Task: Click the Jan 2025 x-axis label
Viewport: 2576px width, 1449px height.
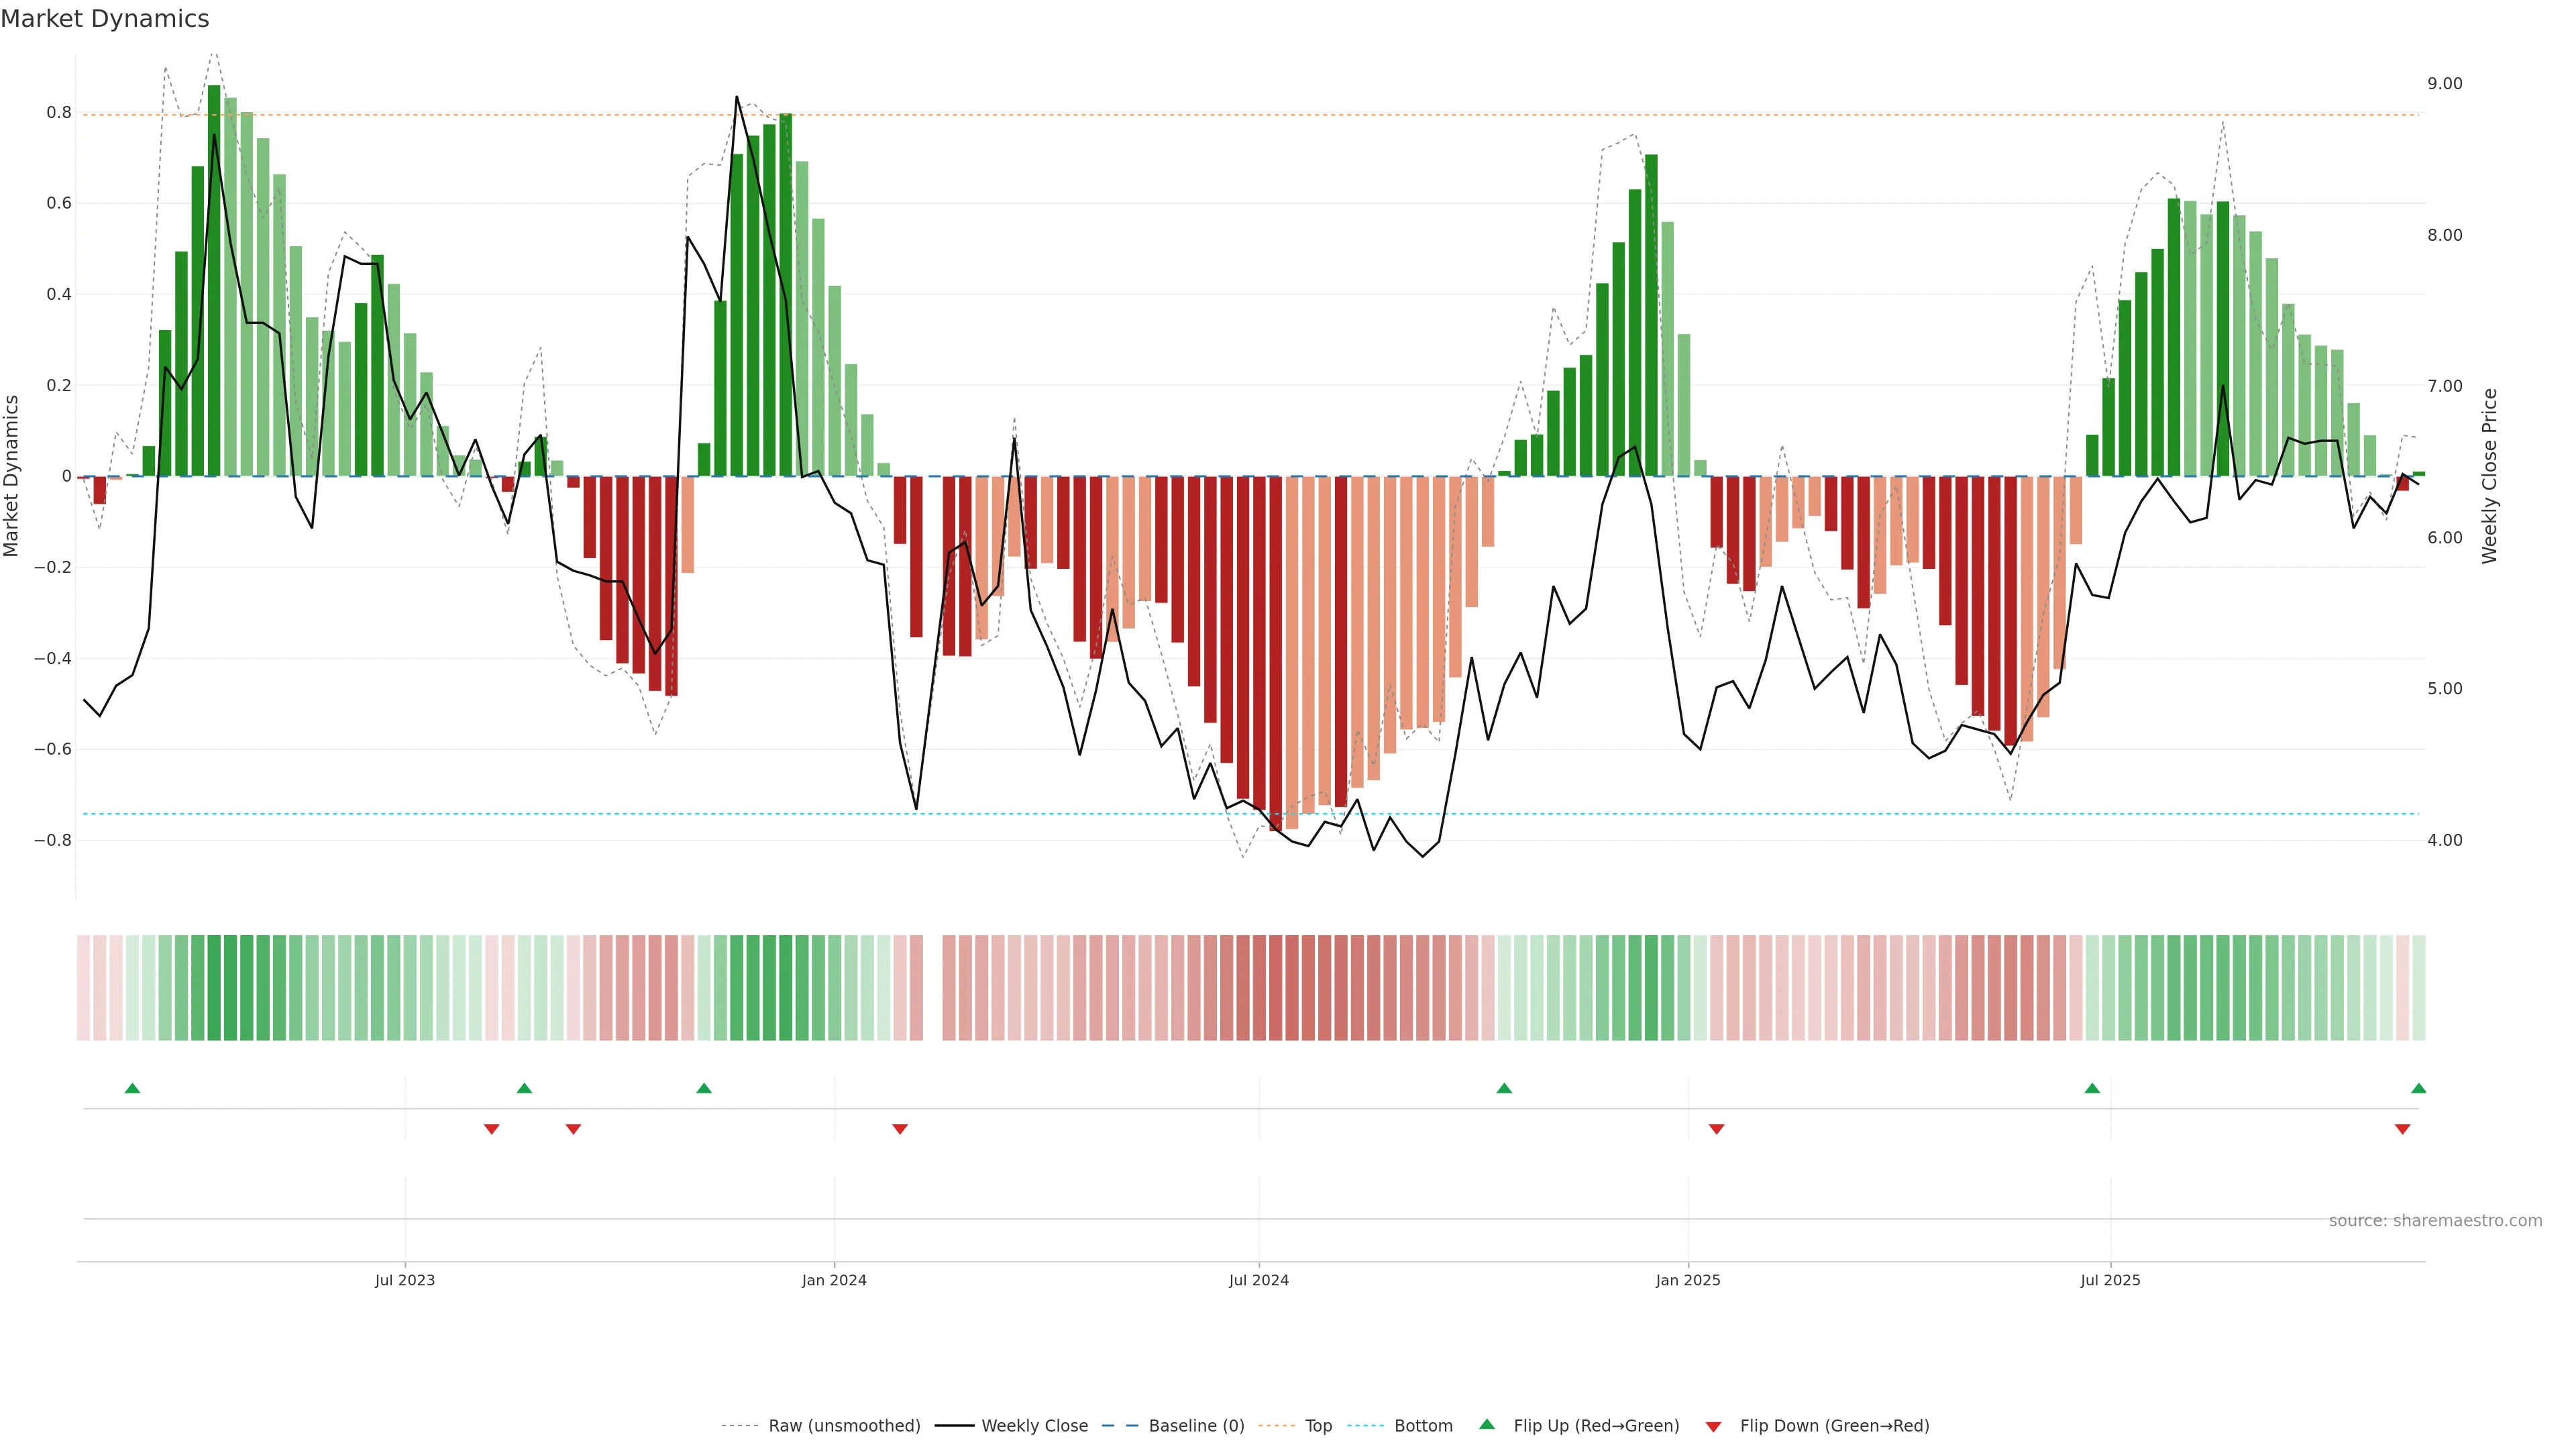Action: tap(1687, 1280)
